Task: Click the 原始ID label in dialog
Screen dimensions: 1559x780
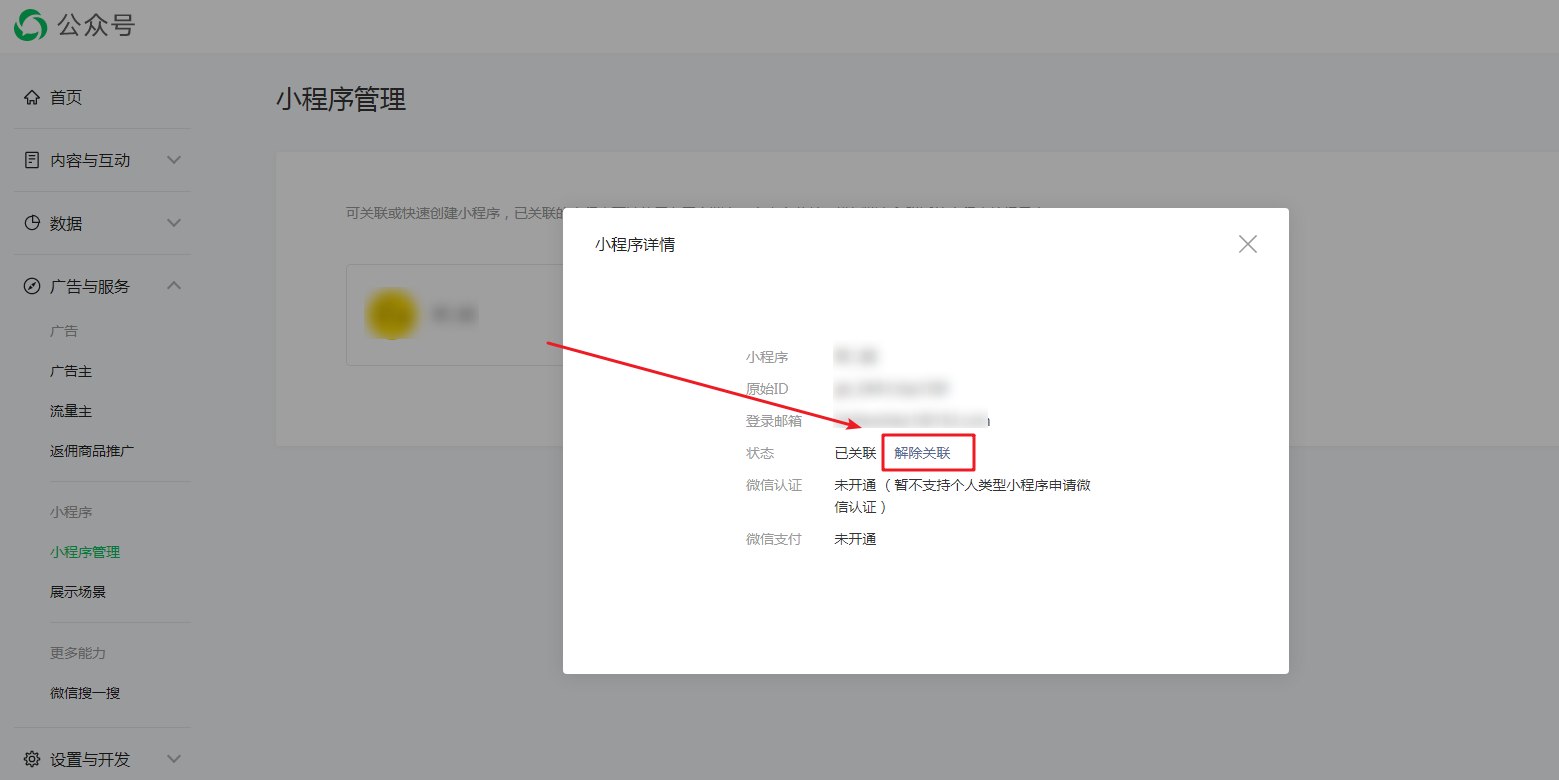Action: [767, 389]
